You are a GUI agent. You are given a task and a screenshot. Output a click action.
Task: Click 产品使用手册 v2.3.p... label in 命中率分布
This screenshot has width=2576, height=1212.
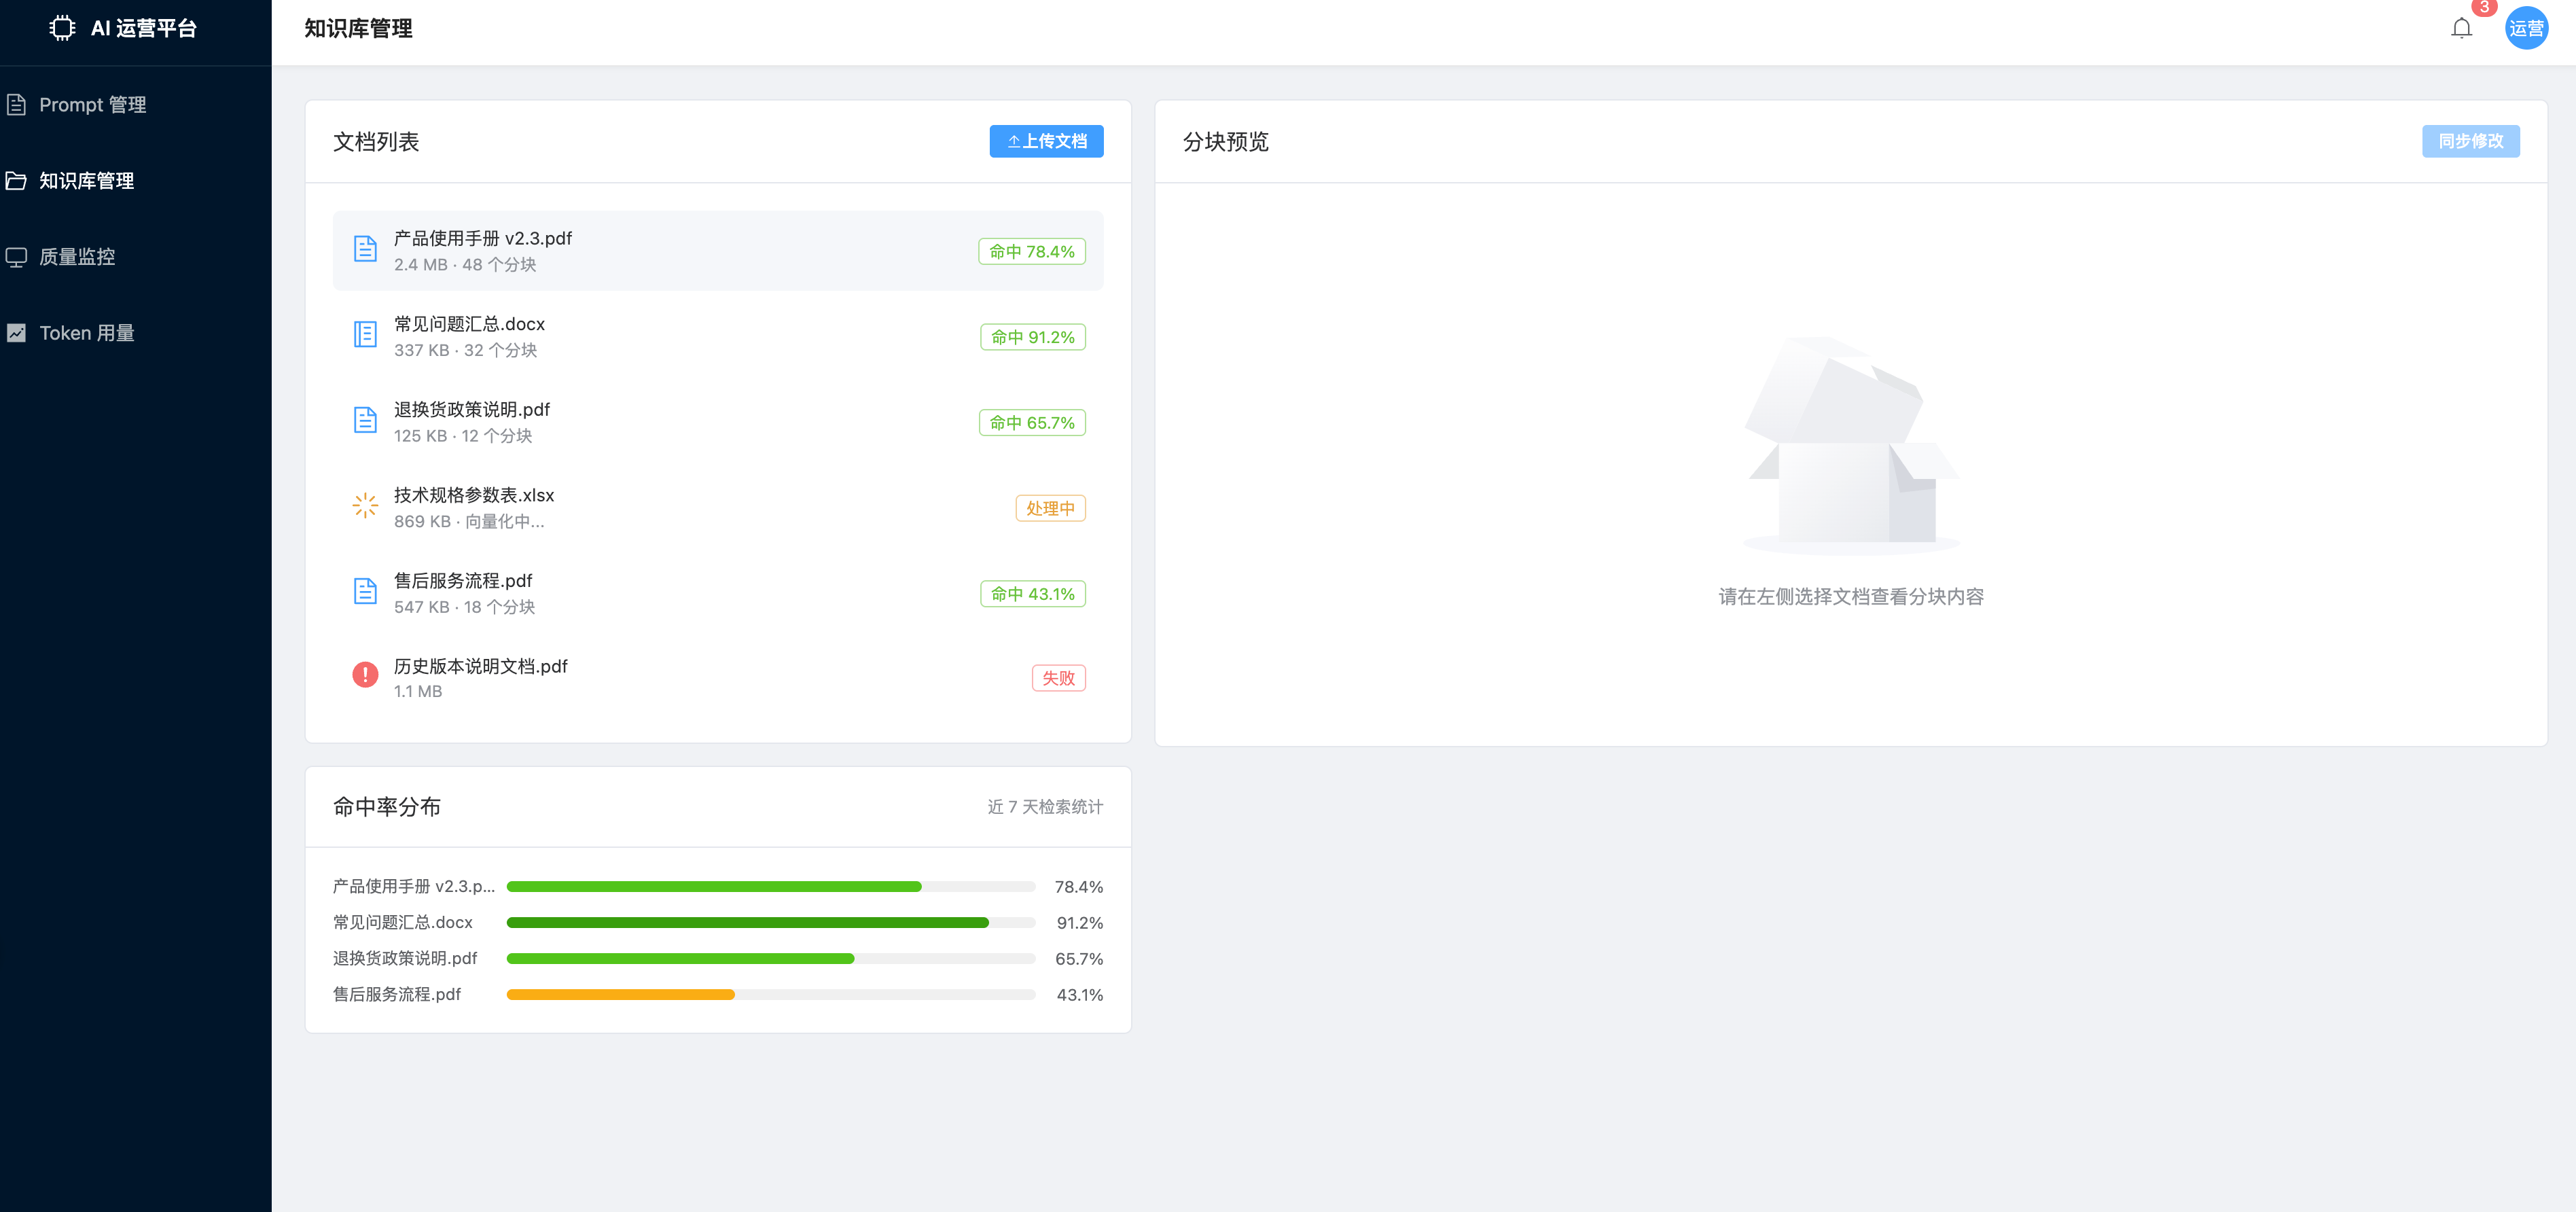(x=413, y=887)
